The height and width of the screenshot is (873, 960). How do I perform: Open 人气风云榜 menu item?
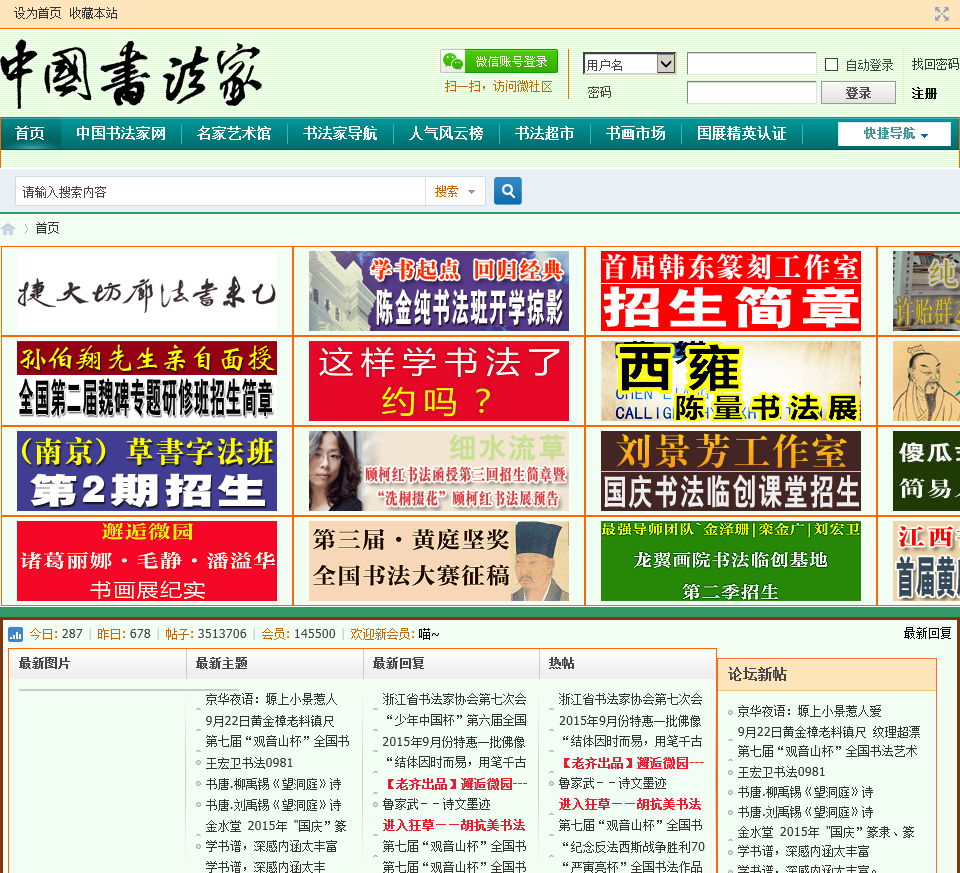(x=446, y=133)
